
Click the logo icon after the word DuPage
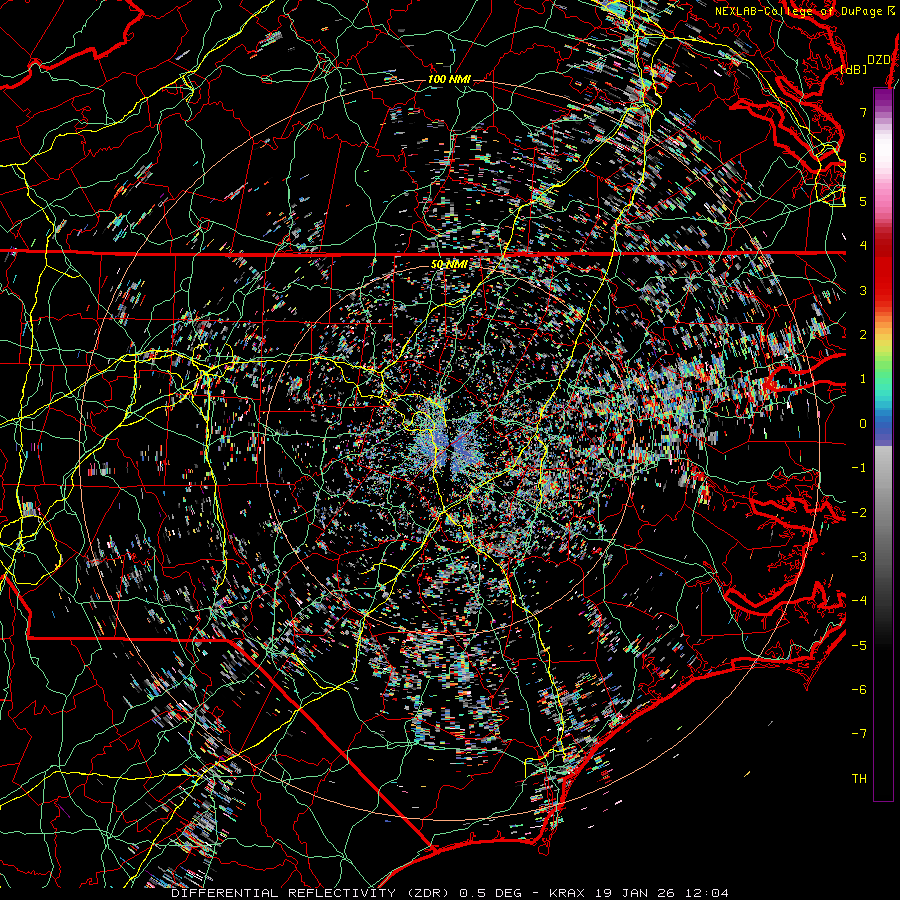[891, 11]
